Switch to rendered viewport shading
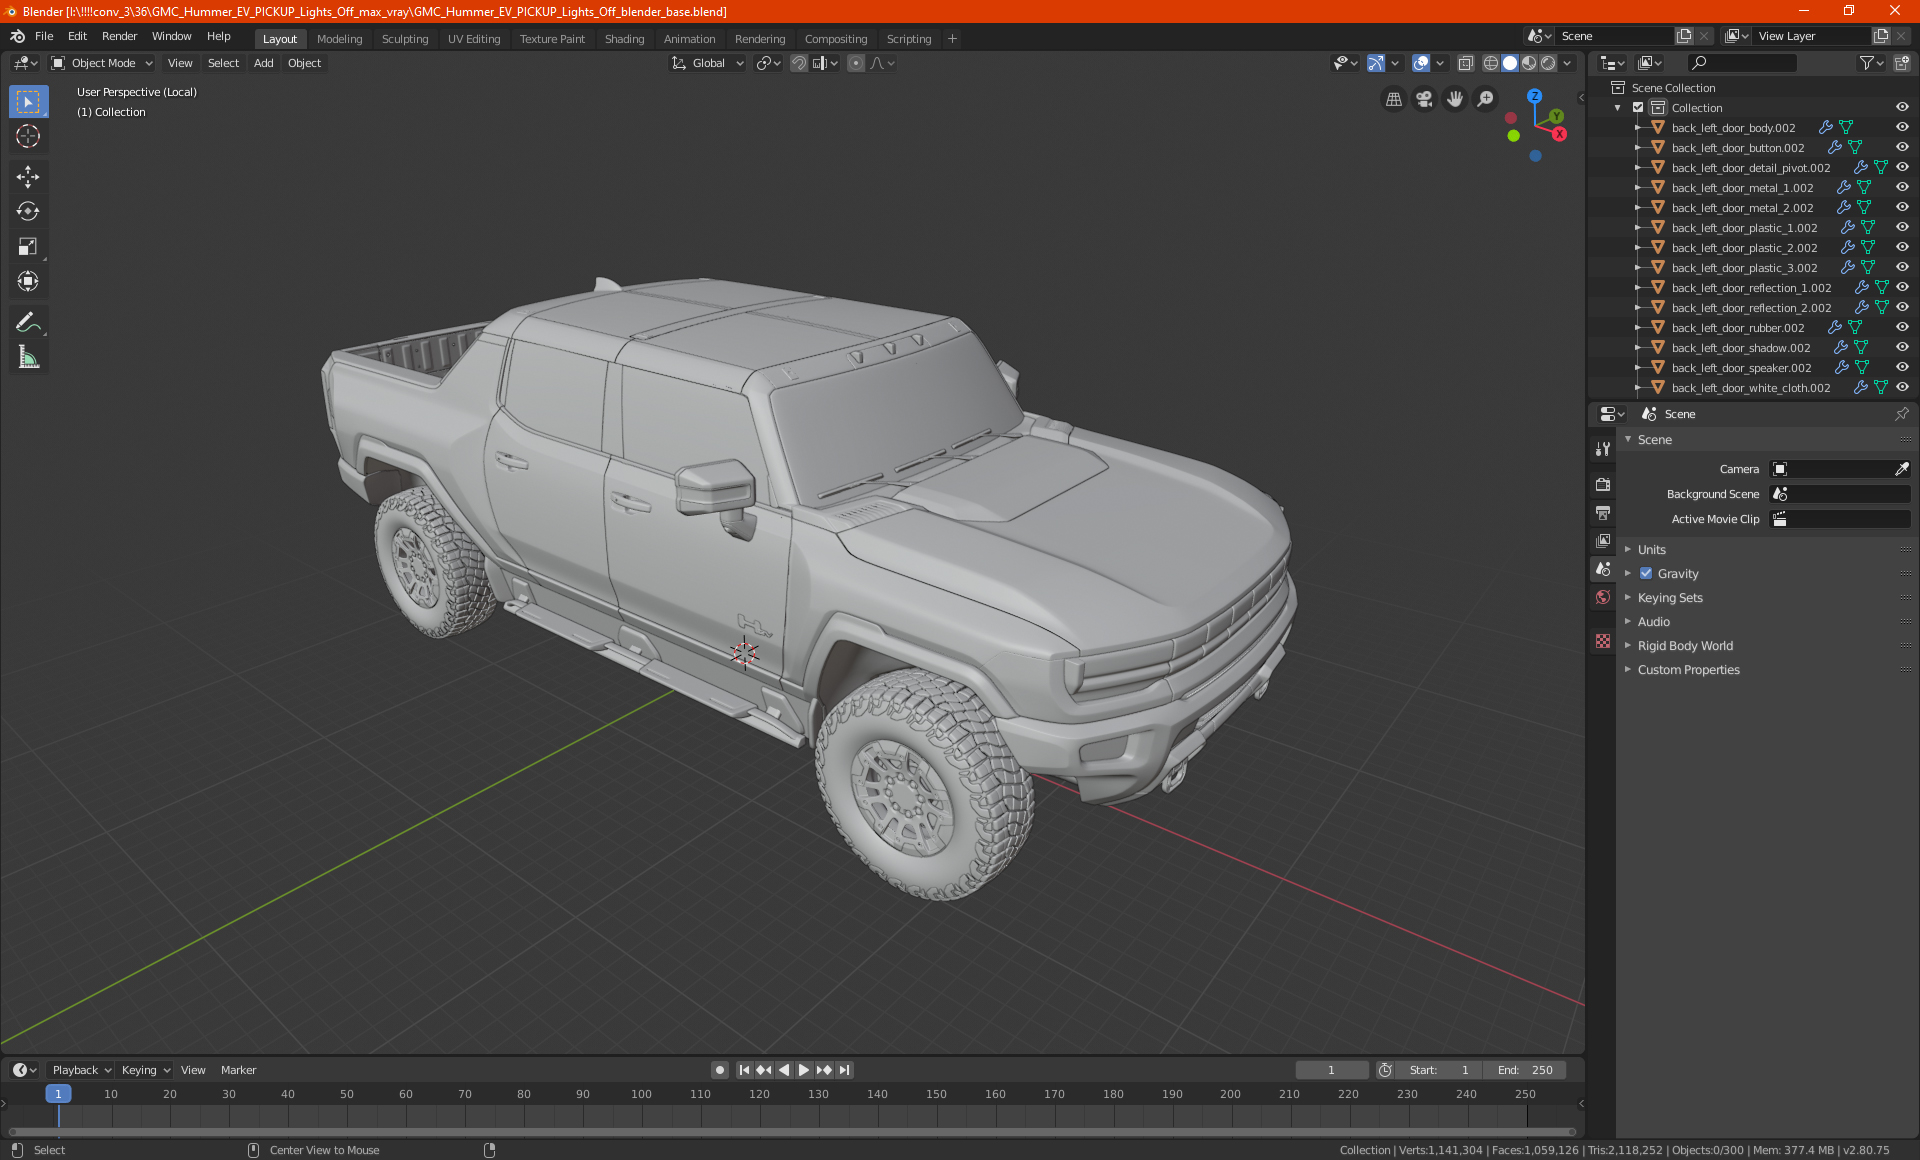The image size is (1920, 1160). 1548,63
